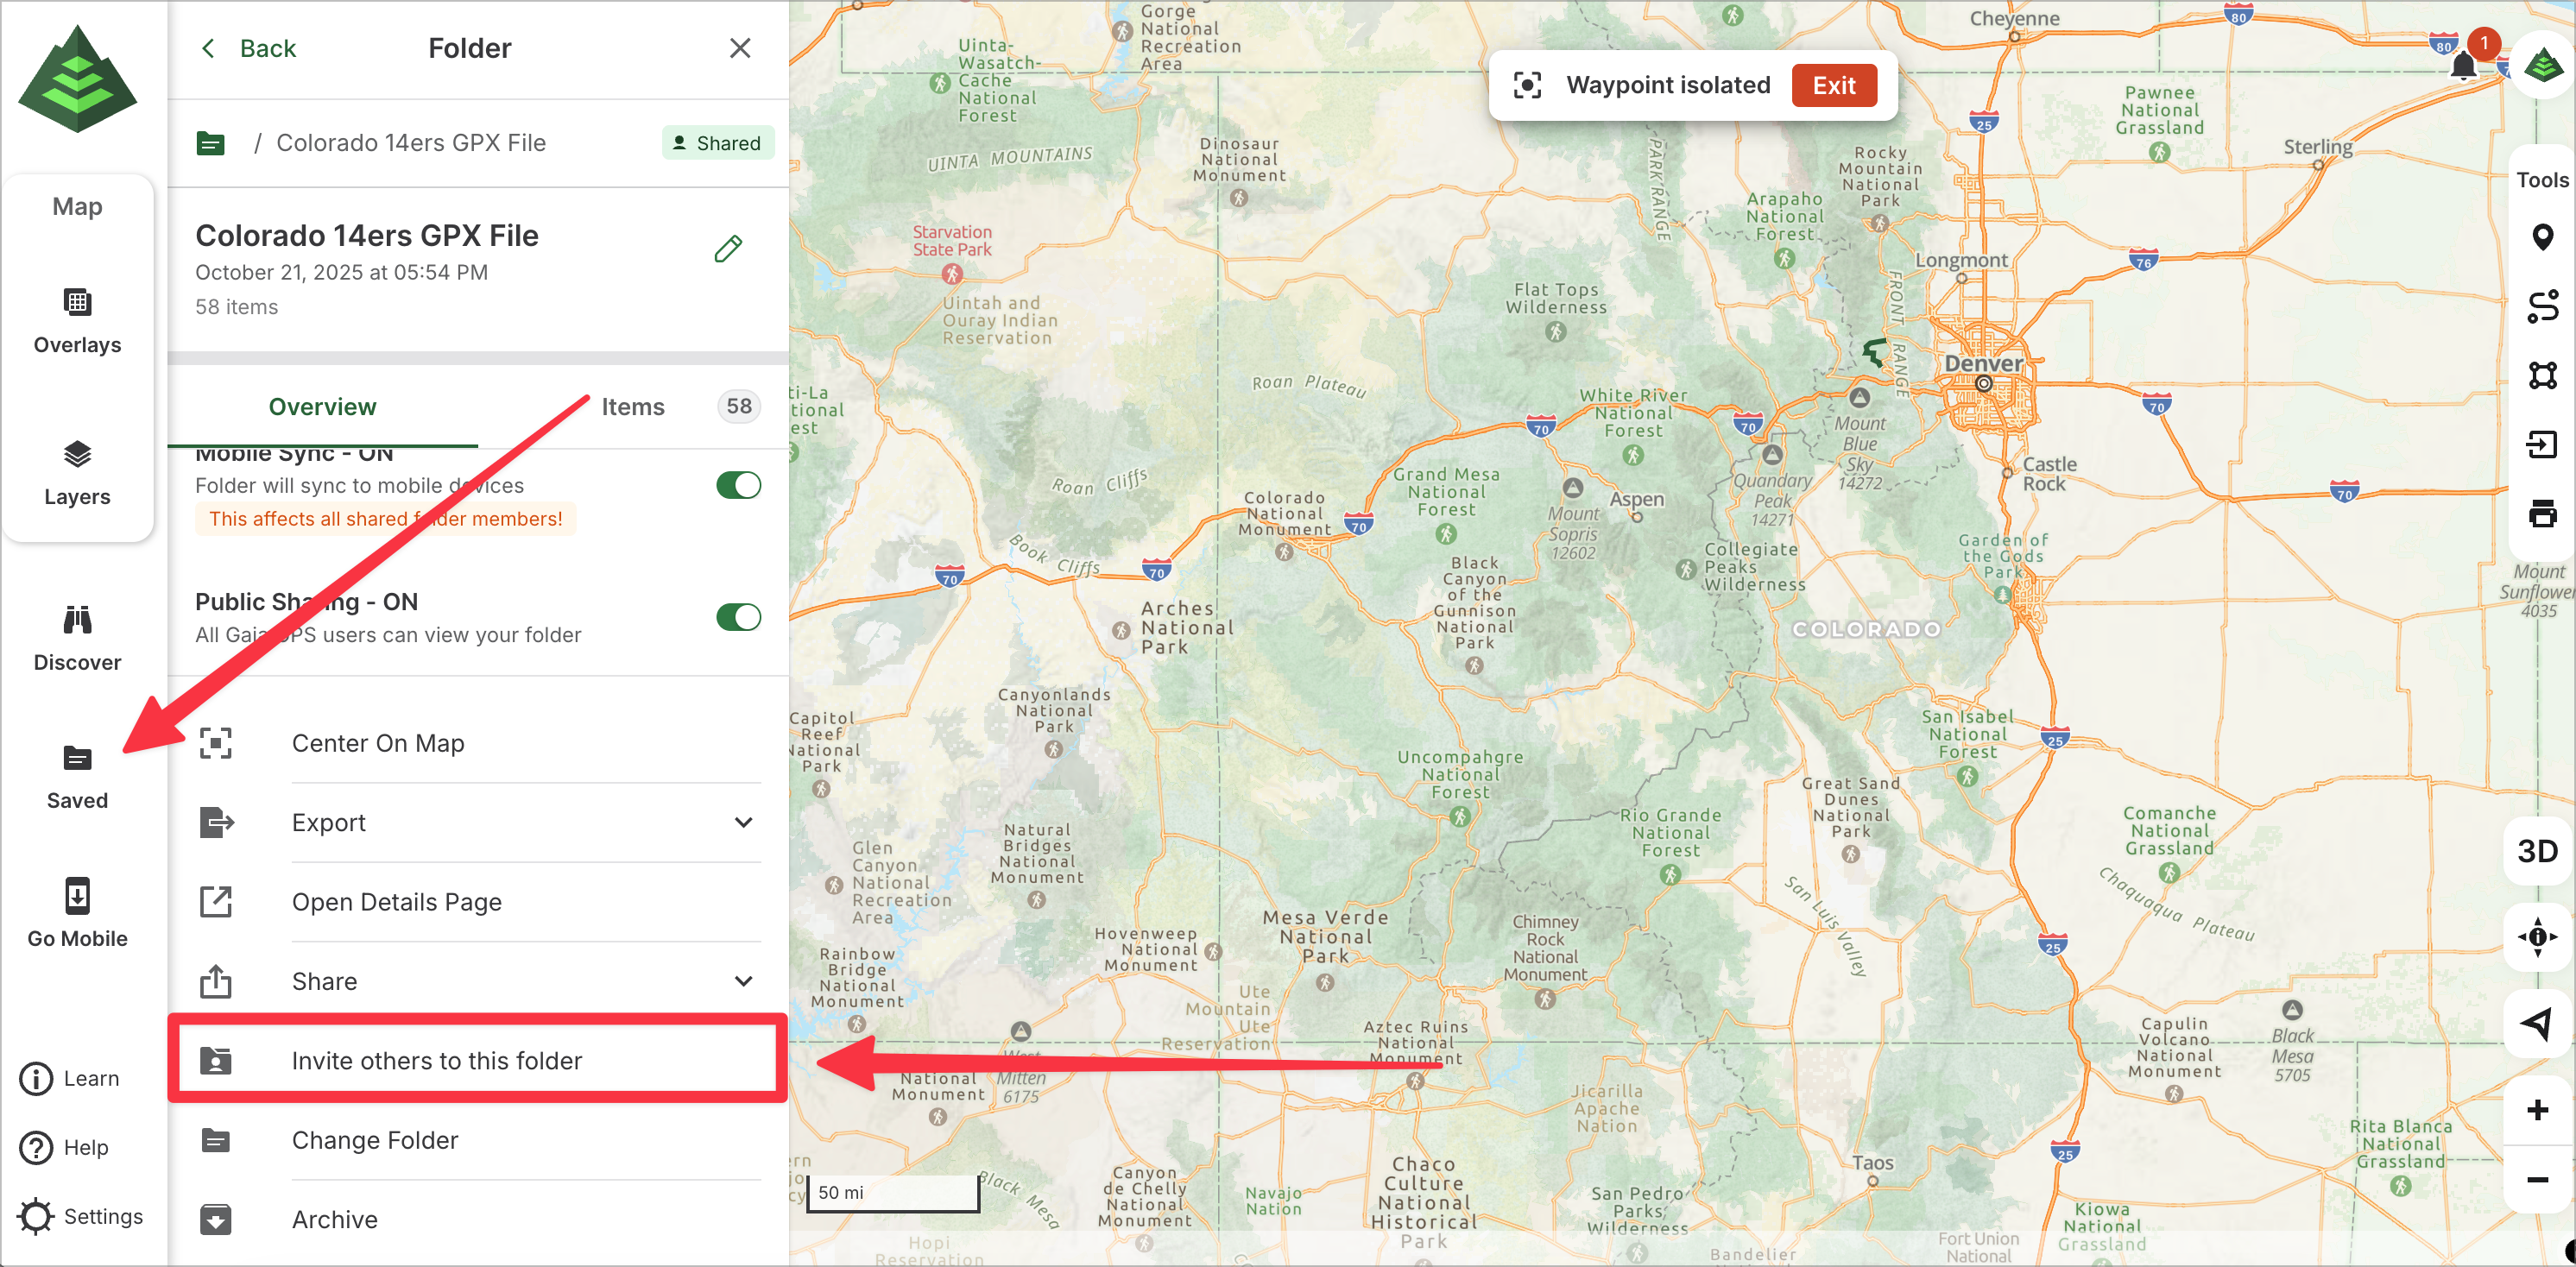Image resolution: width=2576 pixels, height=1267 pixels.
Task: Disable Public Sharing toggle
Action: 738,617
